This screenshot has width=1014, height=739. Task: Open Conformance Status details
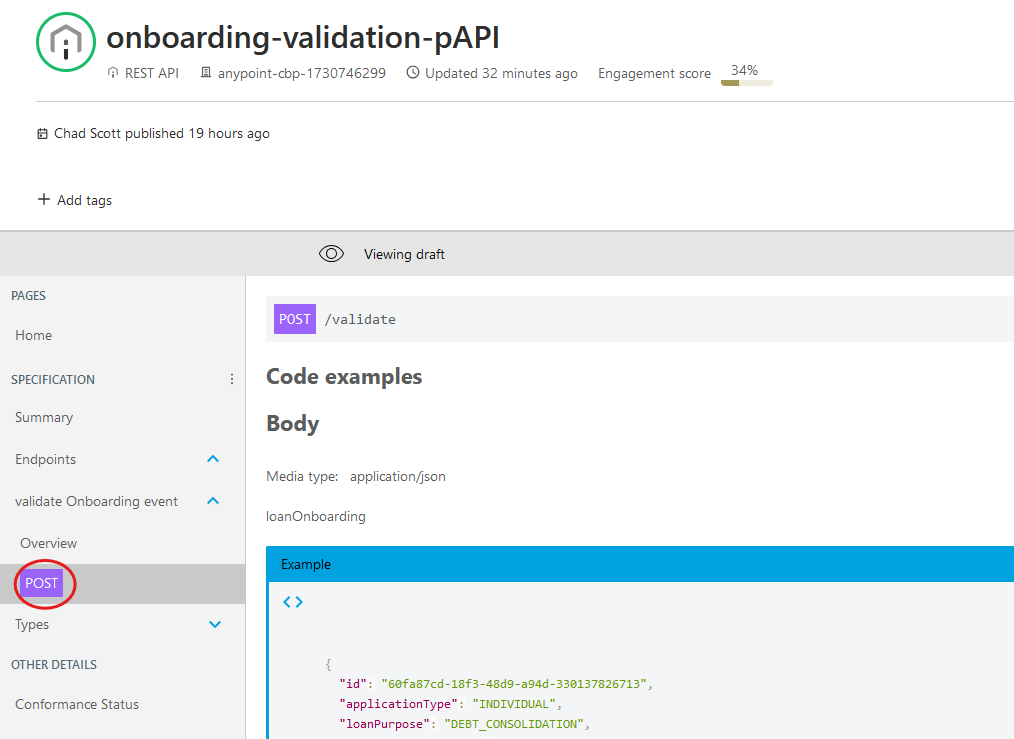pyautogui.click(x=77, y=704)
